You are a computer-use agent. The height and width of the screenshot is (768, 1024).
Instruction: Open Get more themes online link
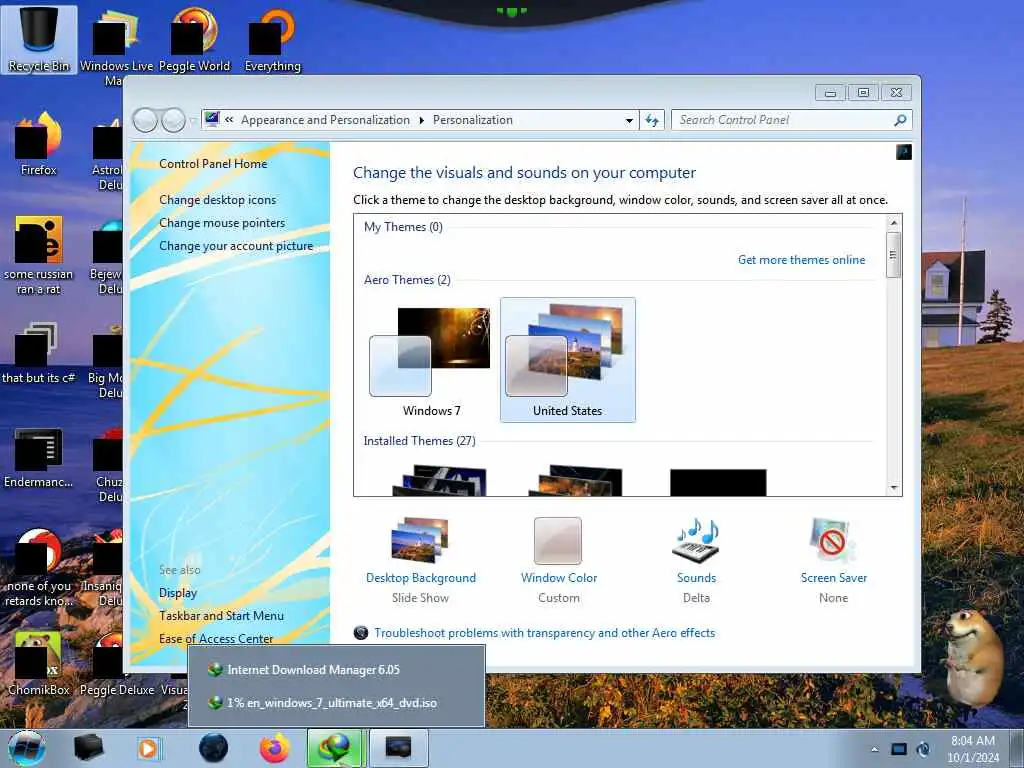click(801, 260)
